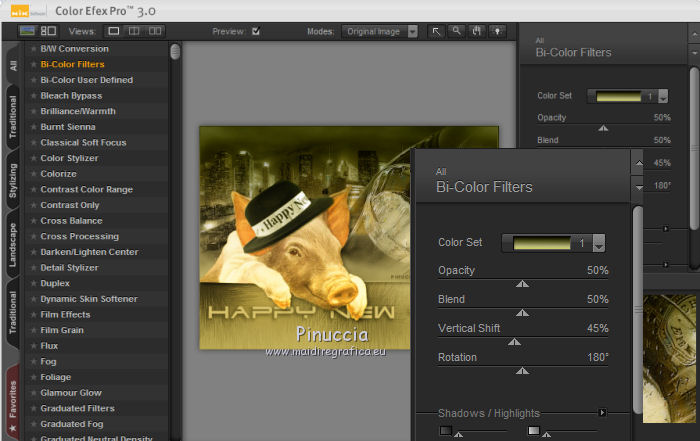700x441 pixels.
Task: Star the Glamour Glow filter as favorite
Action: [33, 392]
